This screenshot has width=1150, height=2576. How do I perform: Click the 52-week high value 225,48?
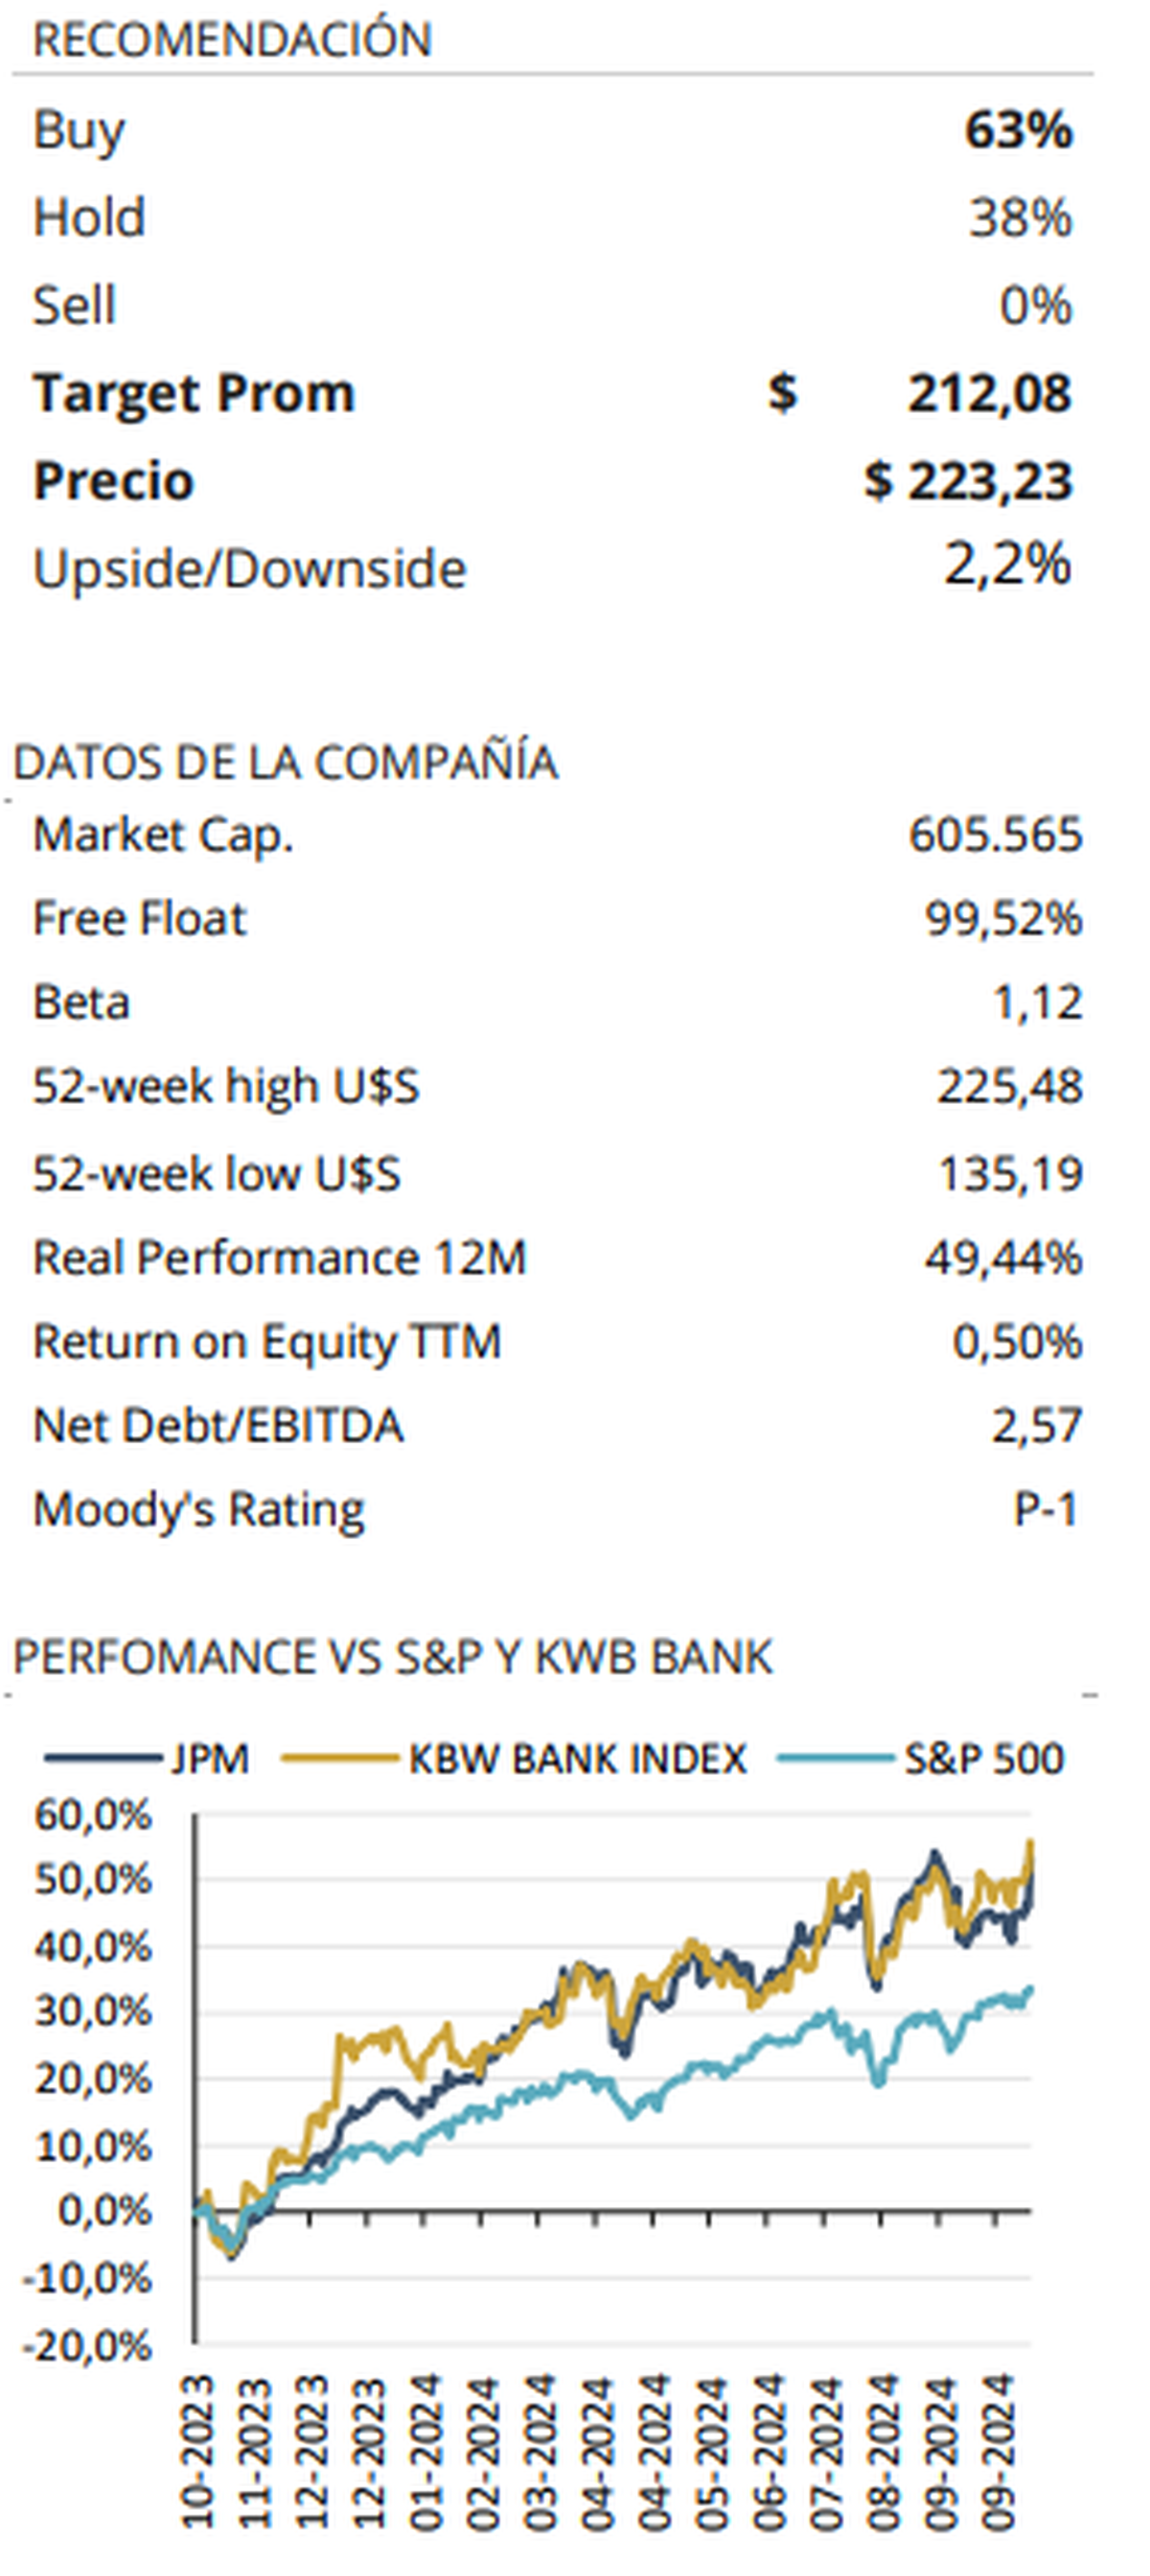(1009, 1087)
